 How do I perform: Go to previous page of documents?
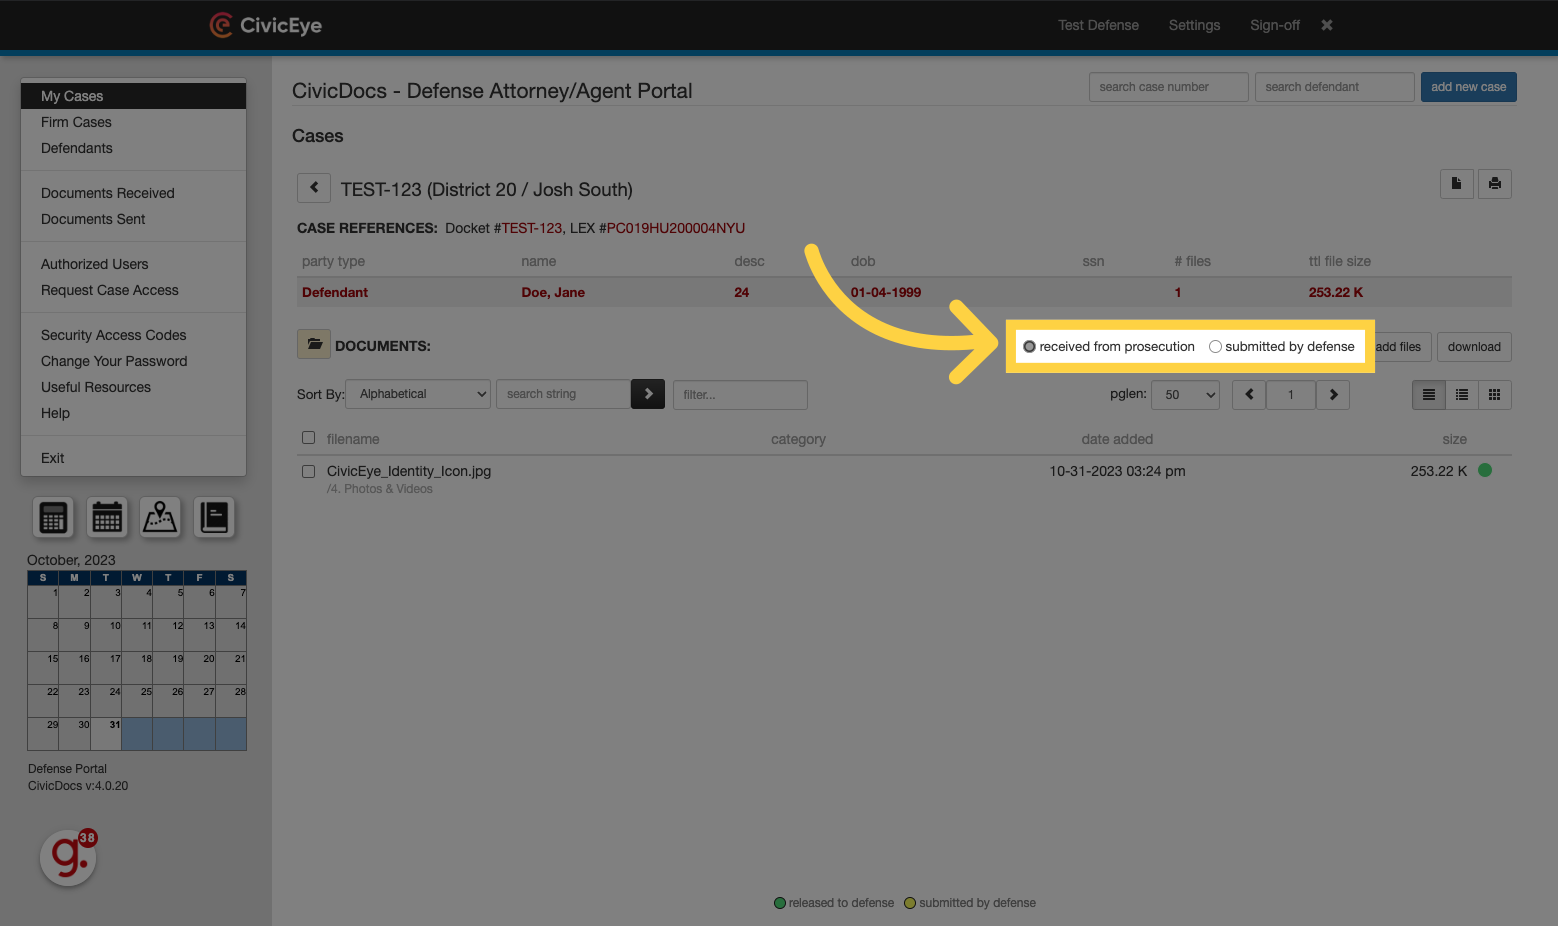(1249, 395)
